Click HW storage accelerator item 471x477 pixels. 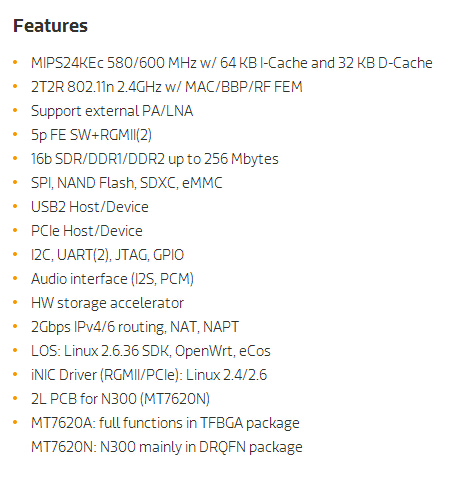[107, 303]
